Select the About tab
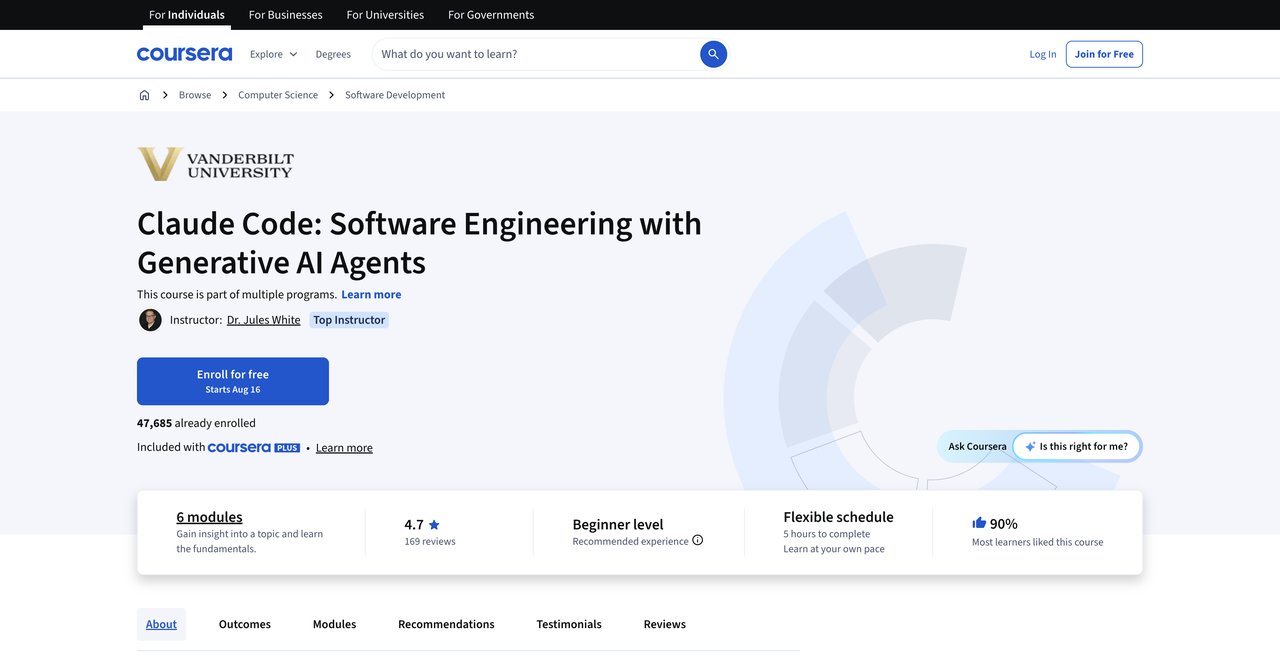The height and width of the screenshot is (670, 1280). tap(161, 624)
